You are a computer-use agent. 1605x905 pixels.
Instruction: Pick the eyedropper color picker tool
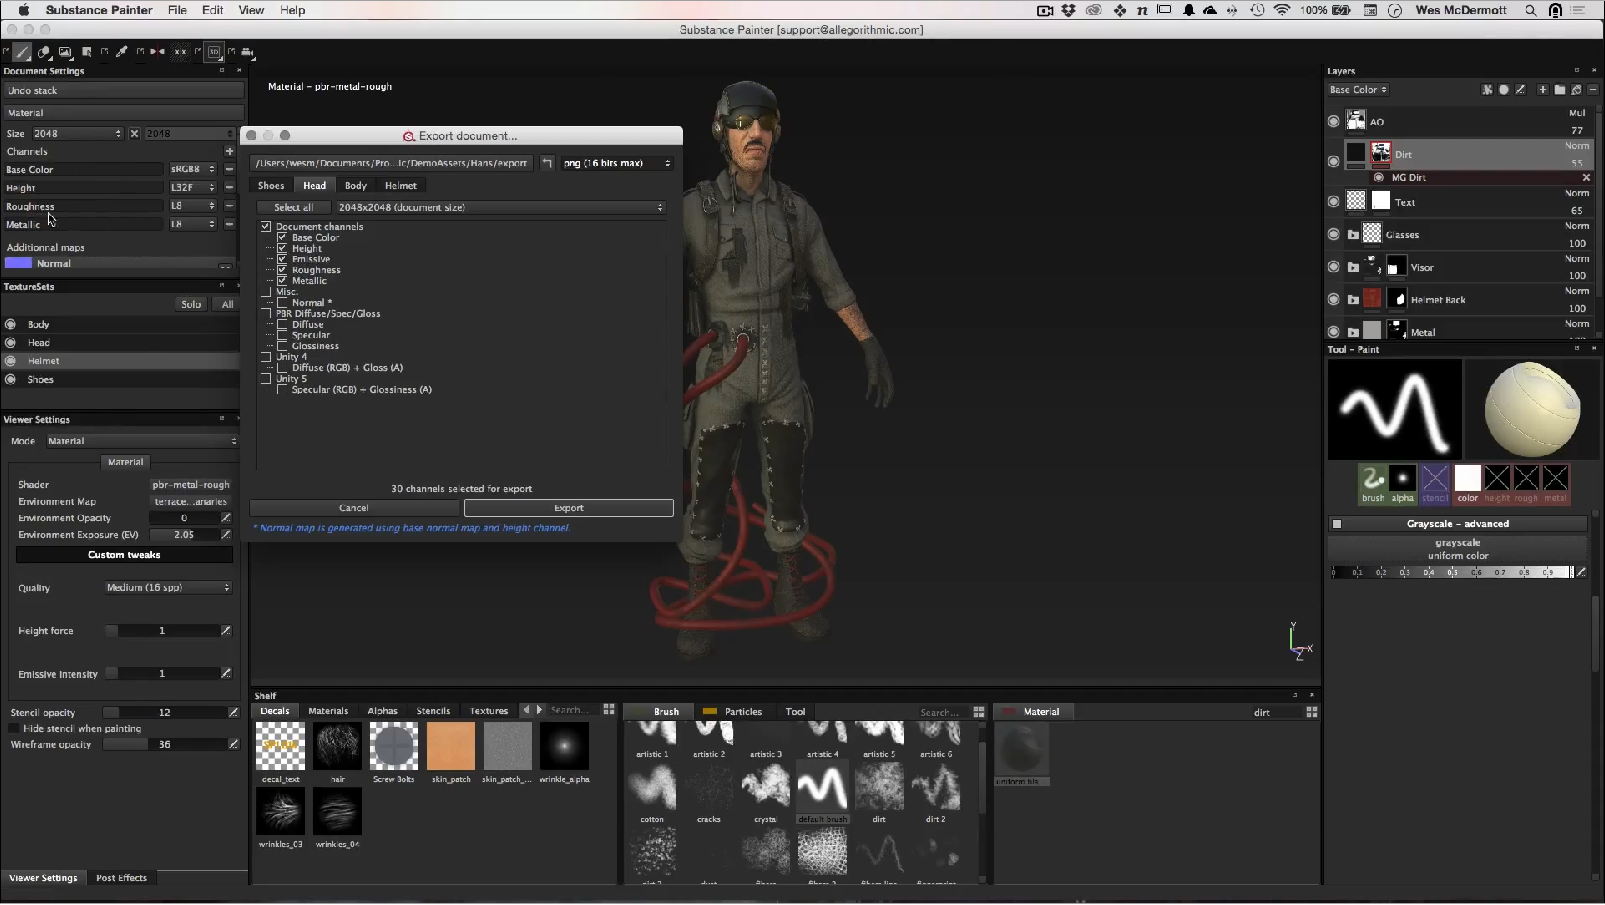122,52
